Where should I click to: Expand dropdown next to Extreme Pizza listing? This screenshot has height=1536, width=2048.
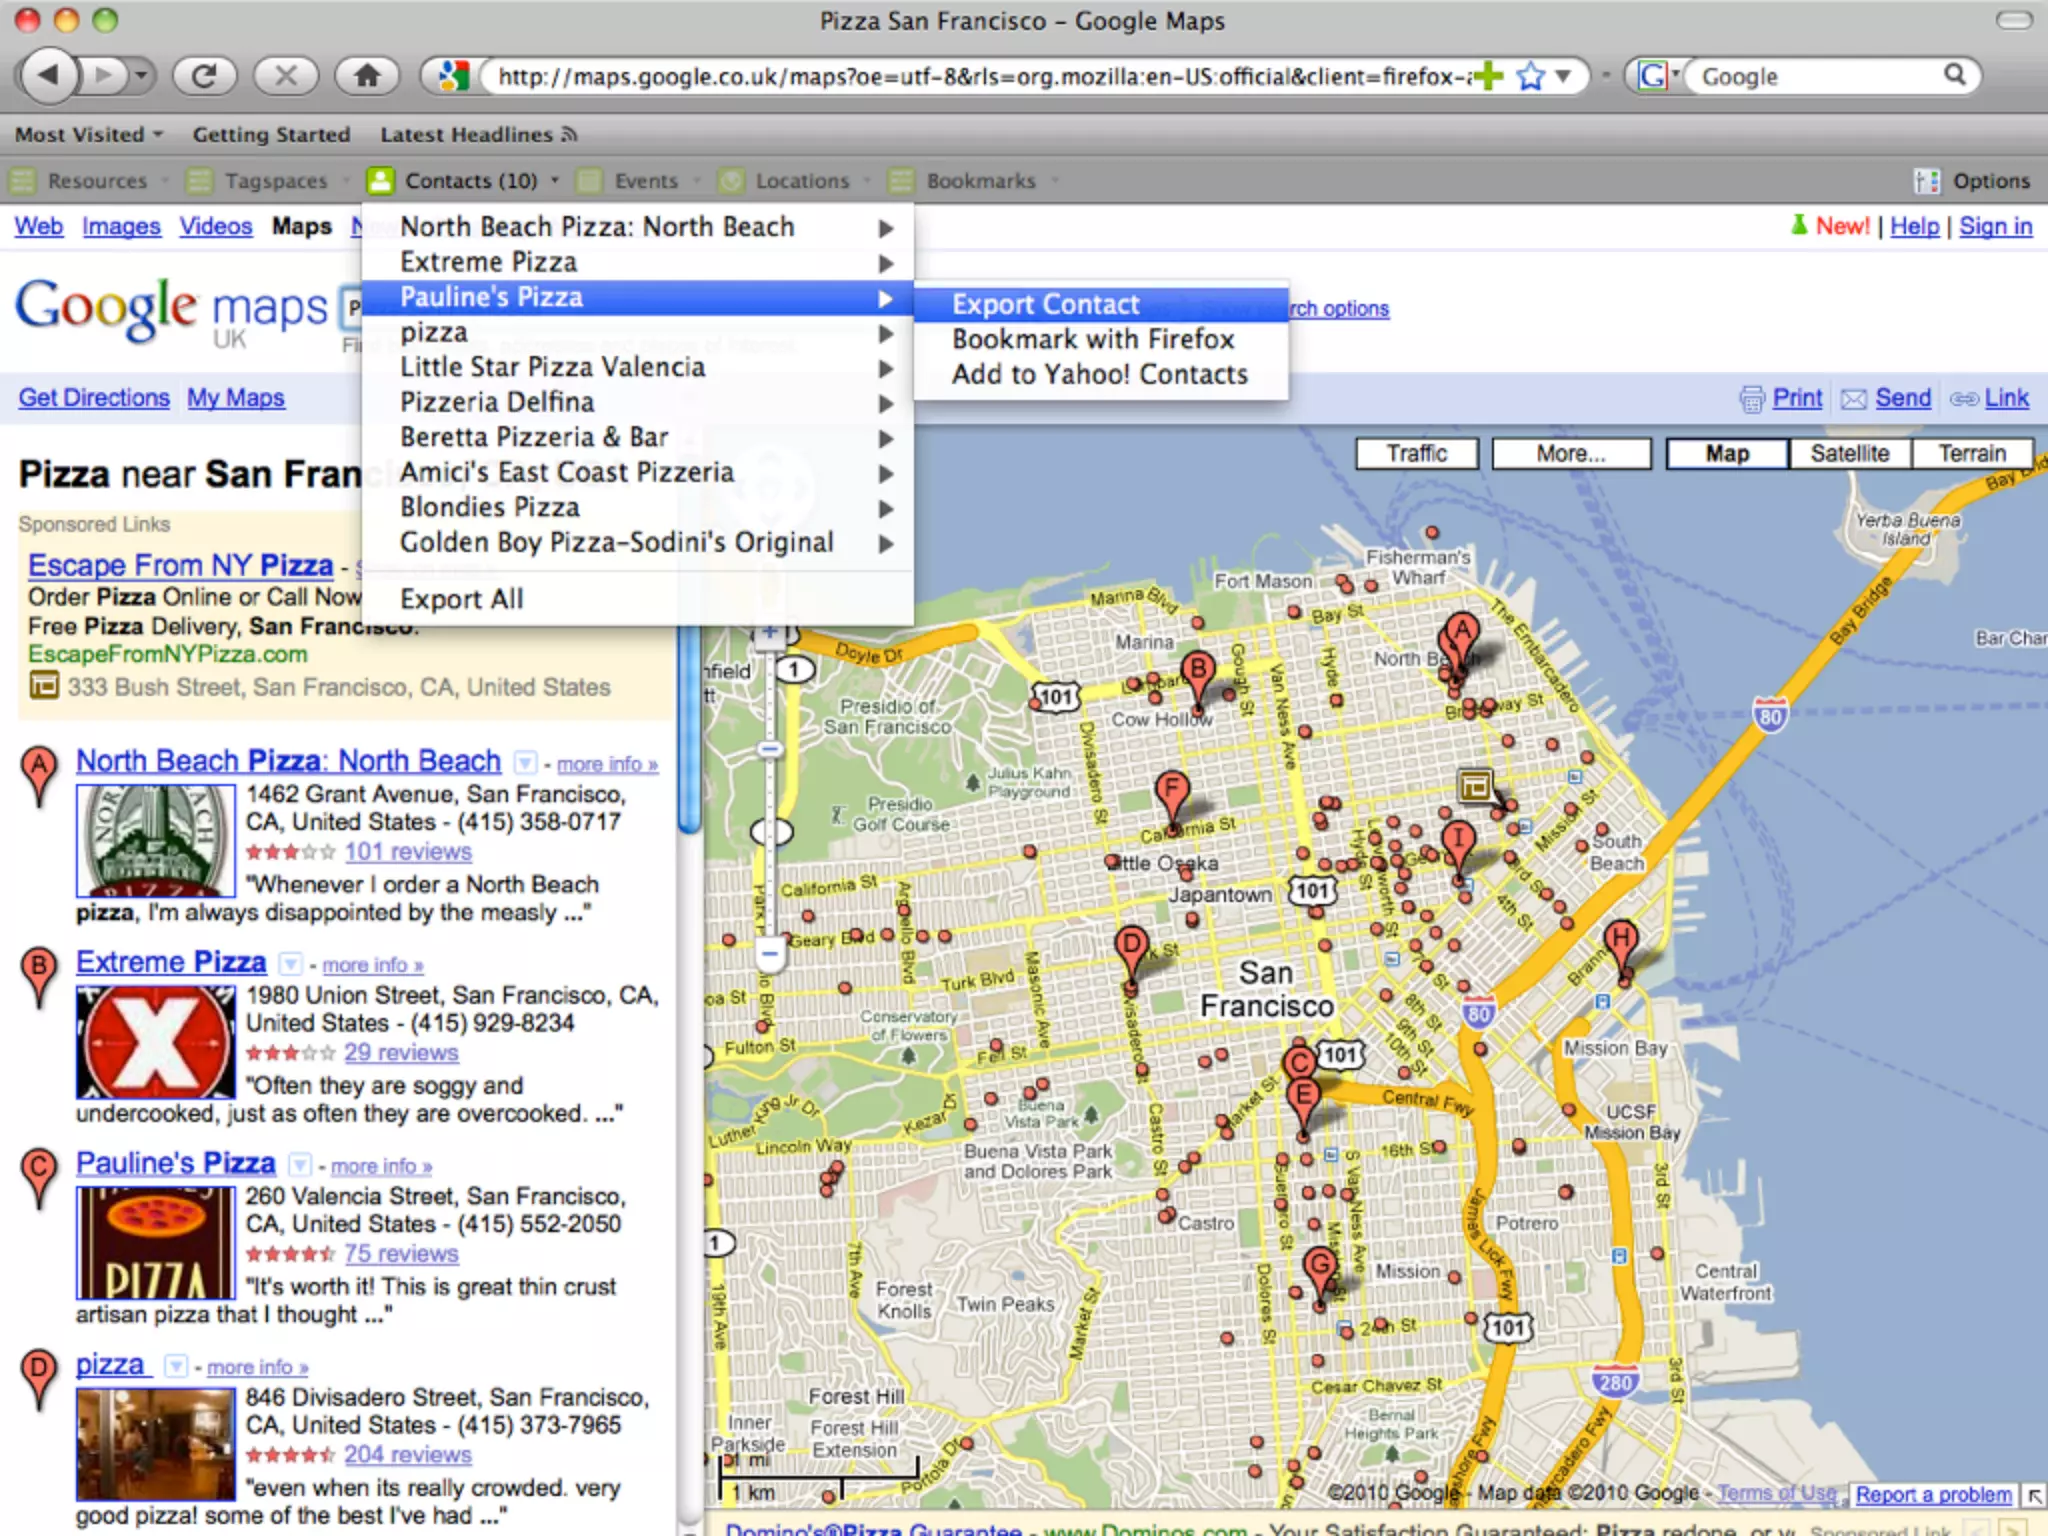[x=290, y=964]
